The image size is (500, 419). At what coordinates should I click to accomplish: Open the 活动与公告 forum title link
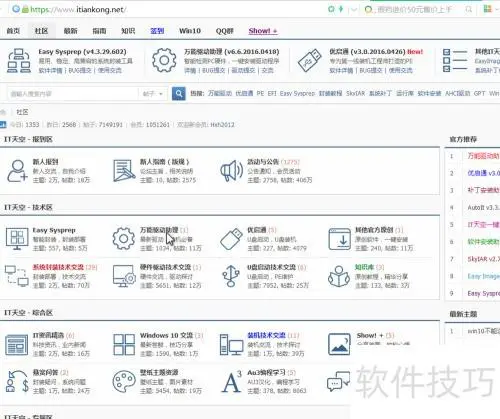[263, 162]
